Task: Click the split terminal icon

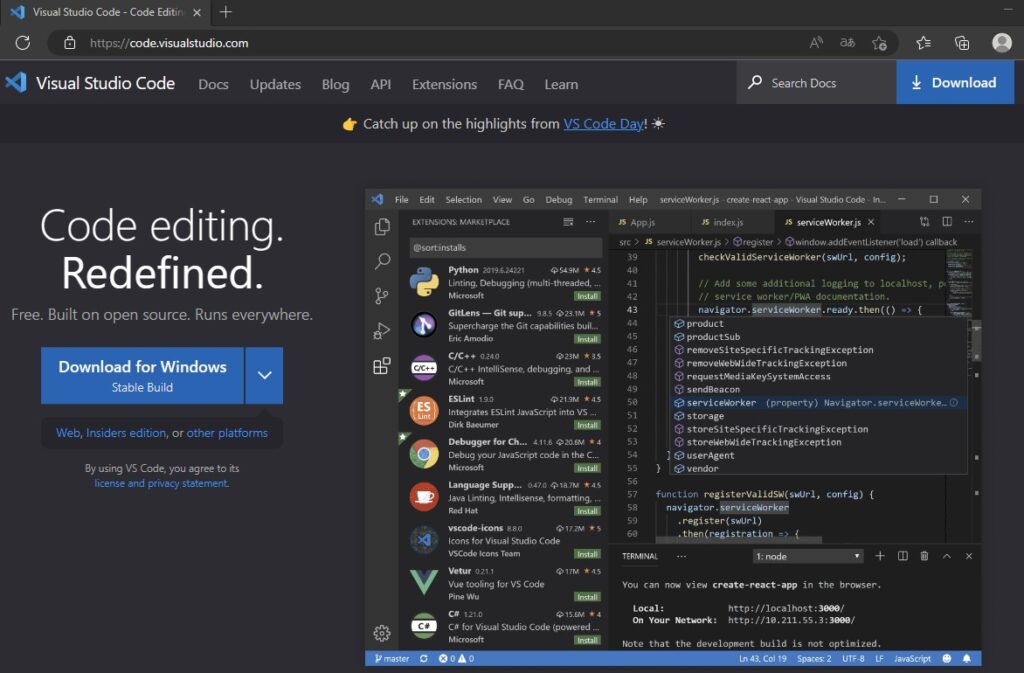Action: click(903, 556)
